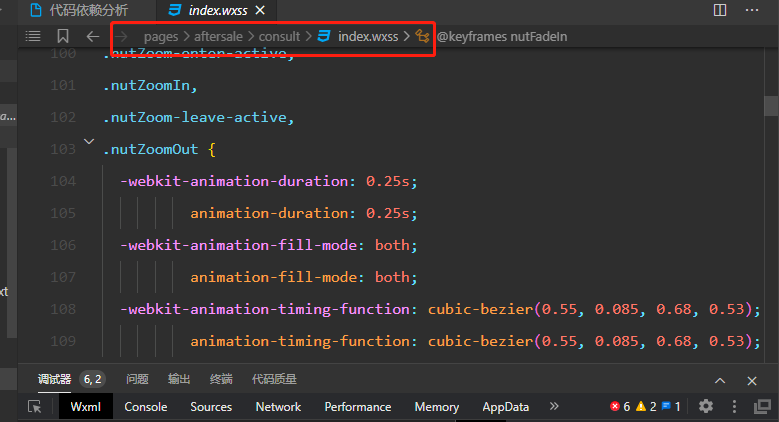
Task: Show more devtools tabs with double chevron
Action: pos(554,407)
